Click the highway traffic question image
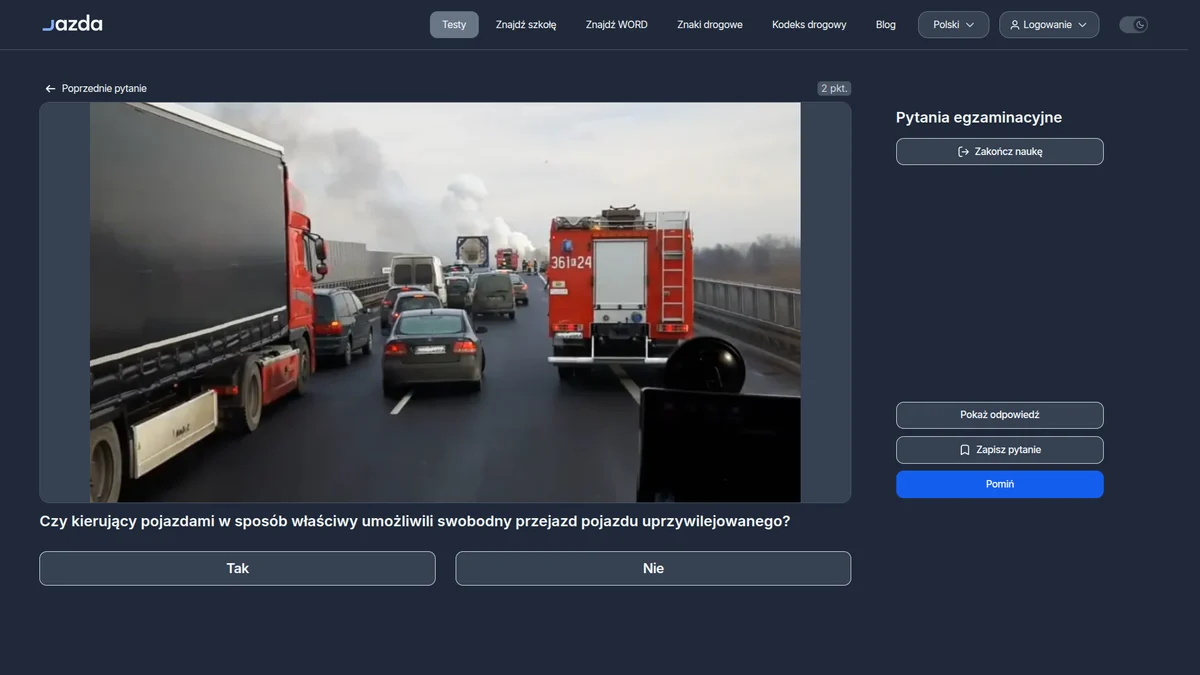The width and height of the screenshot is (1200, 675). (445, 302)
